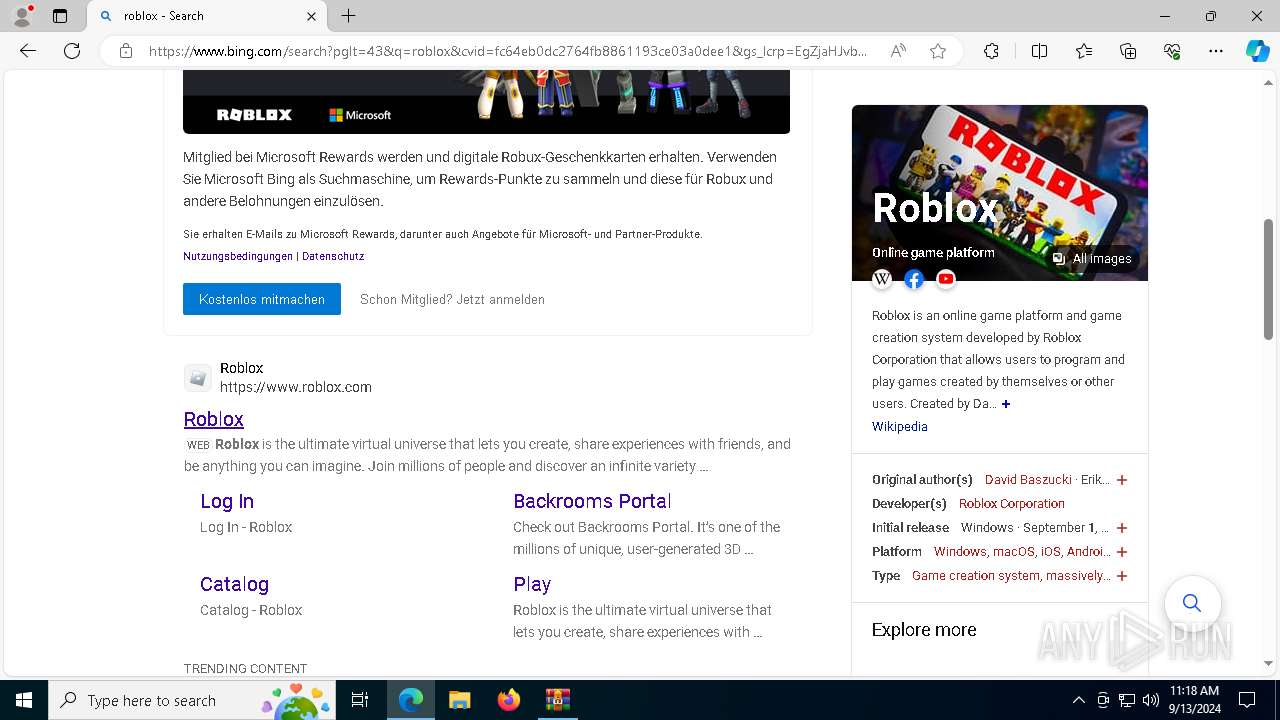
Task: Open Task View on taskbar
Action: [360, 700]
